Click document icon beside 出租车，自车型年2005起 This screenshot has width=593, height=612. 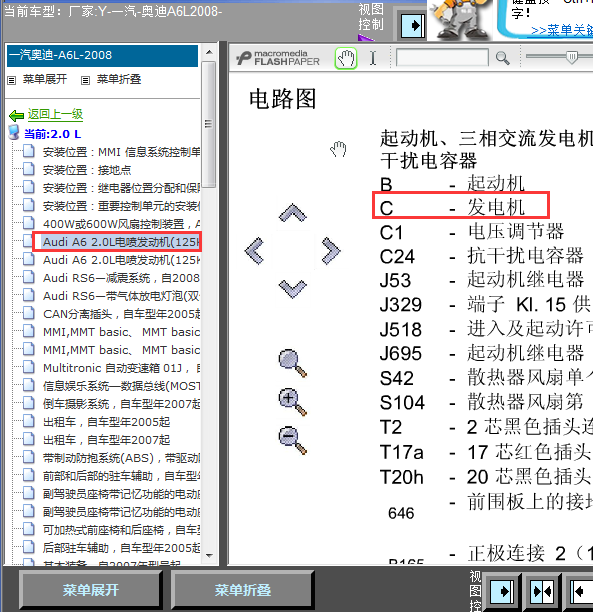click(28, 421)
